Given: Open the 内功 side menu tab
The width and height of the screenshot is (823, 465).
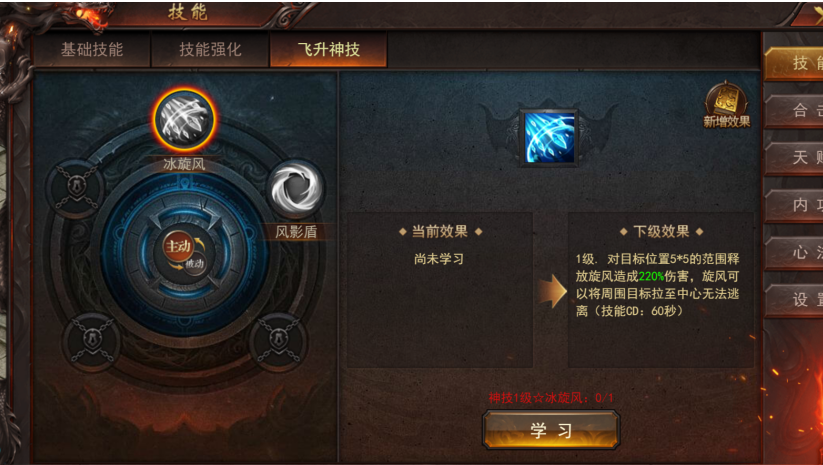Looking at the screenshot, I should point(794,205).
